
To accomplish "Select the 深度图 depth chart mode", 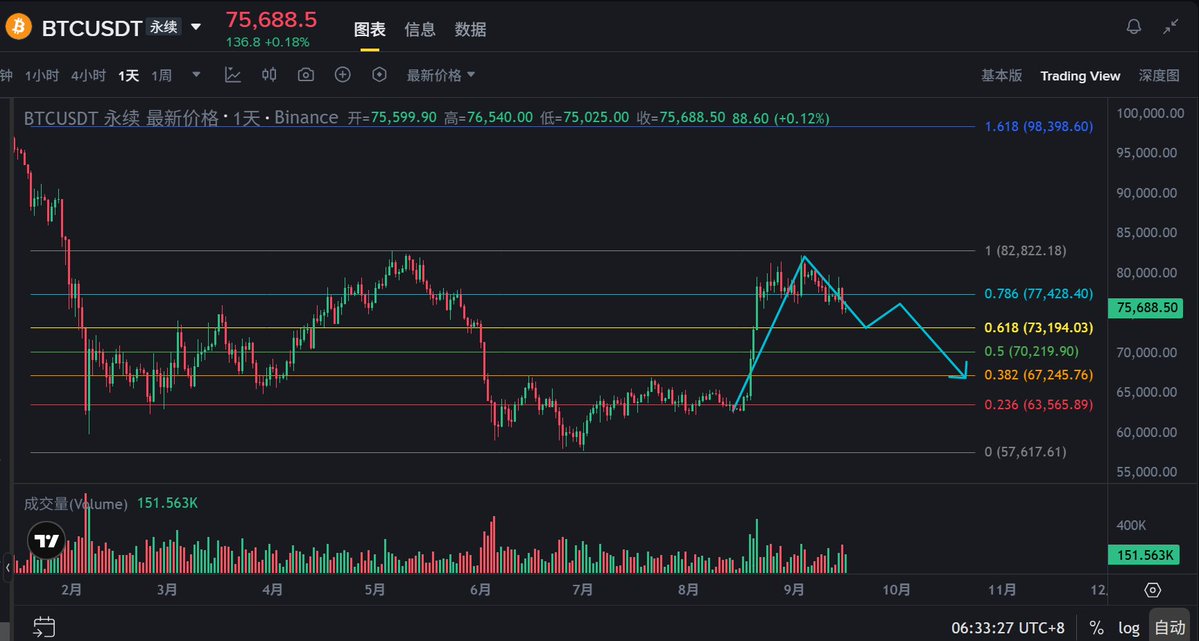I will pos(1158,75).
